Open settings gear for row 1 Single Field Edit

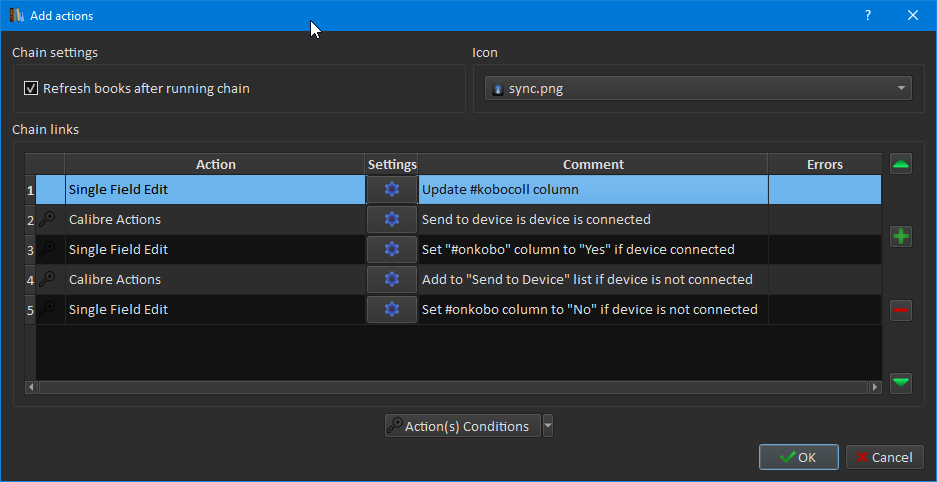(392, 190)
